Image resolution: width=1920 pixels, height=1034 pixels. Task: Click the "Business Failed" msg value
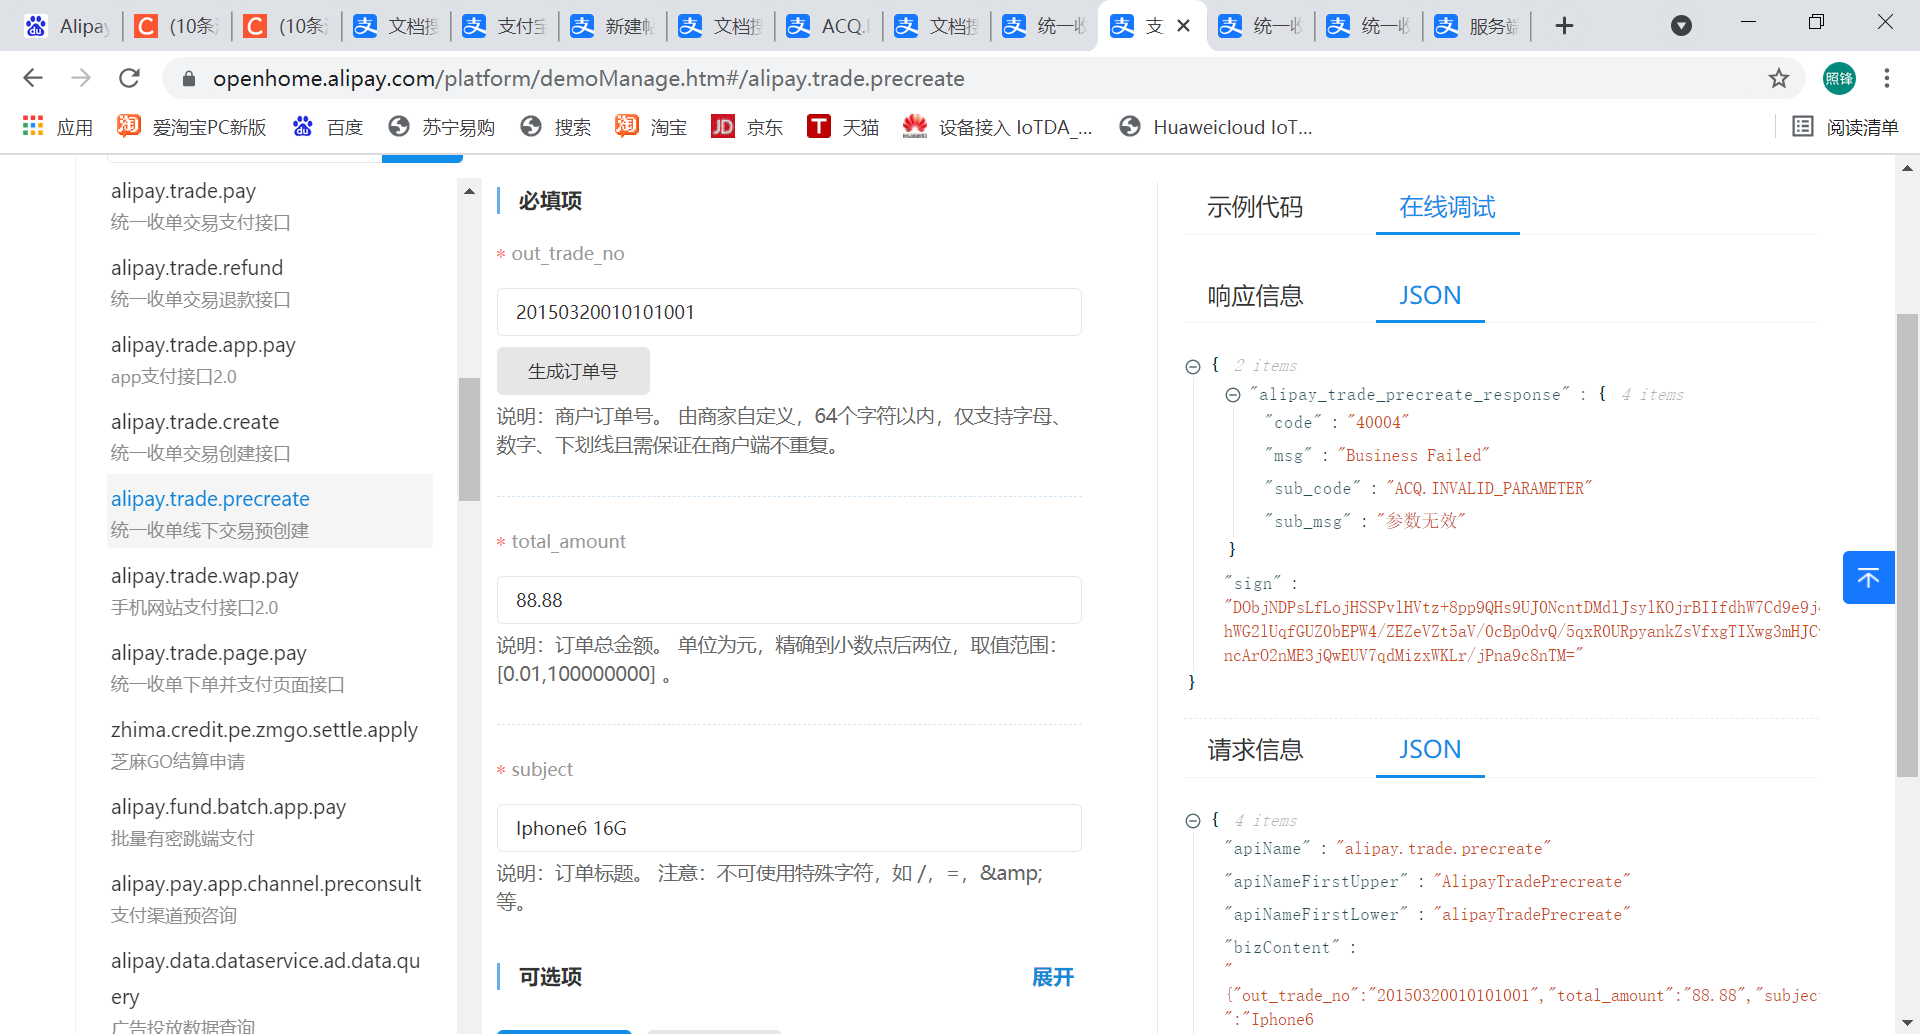pyautogui.click(x=1413, y=456)
